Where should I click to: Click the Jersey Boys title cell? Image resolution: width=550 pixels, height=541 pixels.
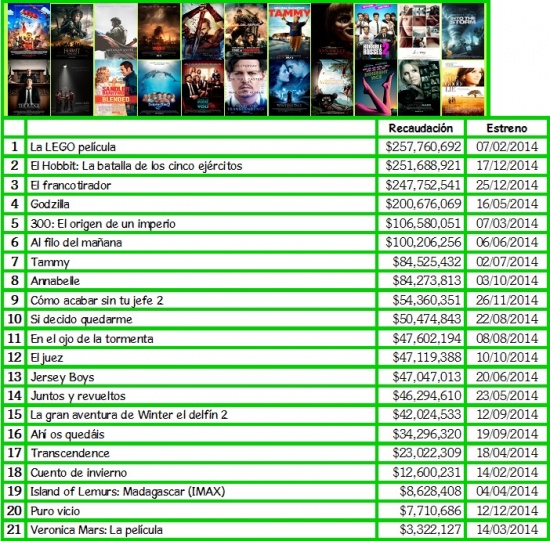[x=201, y=377]
